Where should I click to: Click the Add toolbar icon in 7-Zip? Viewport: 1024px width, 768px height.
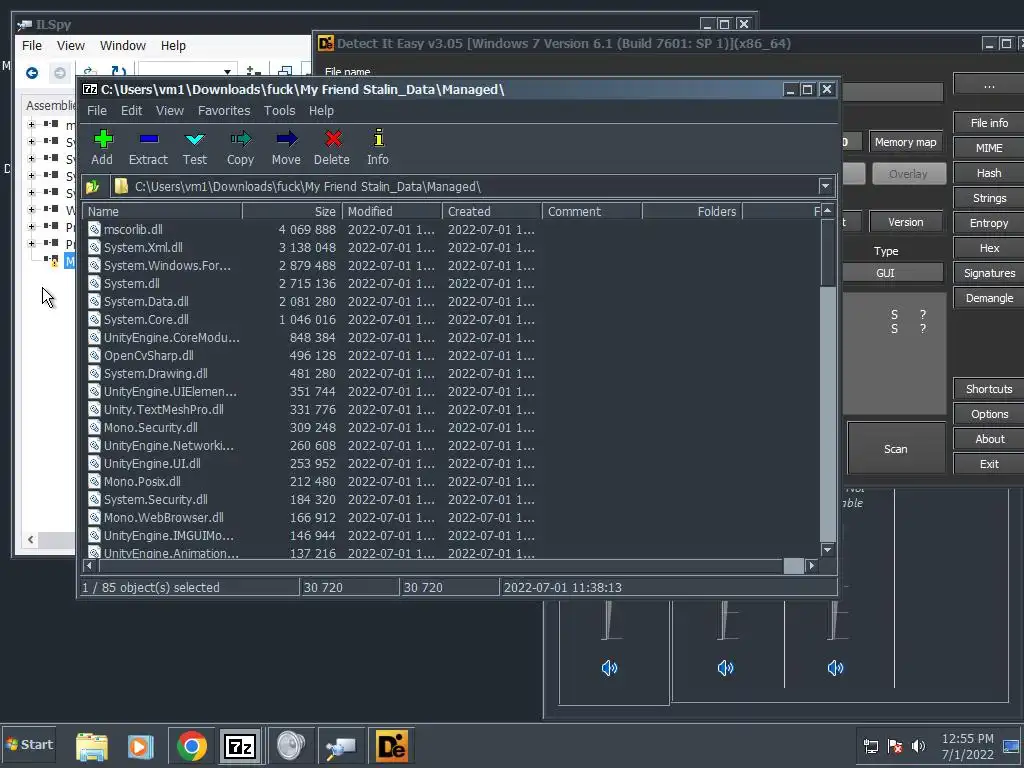pos(103,139)
